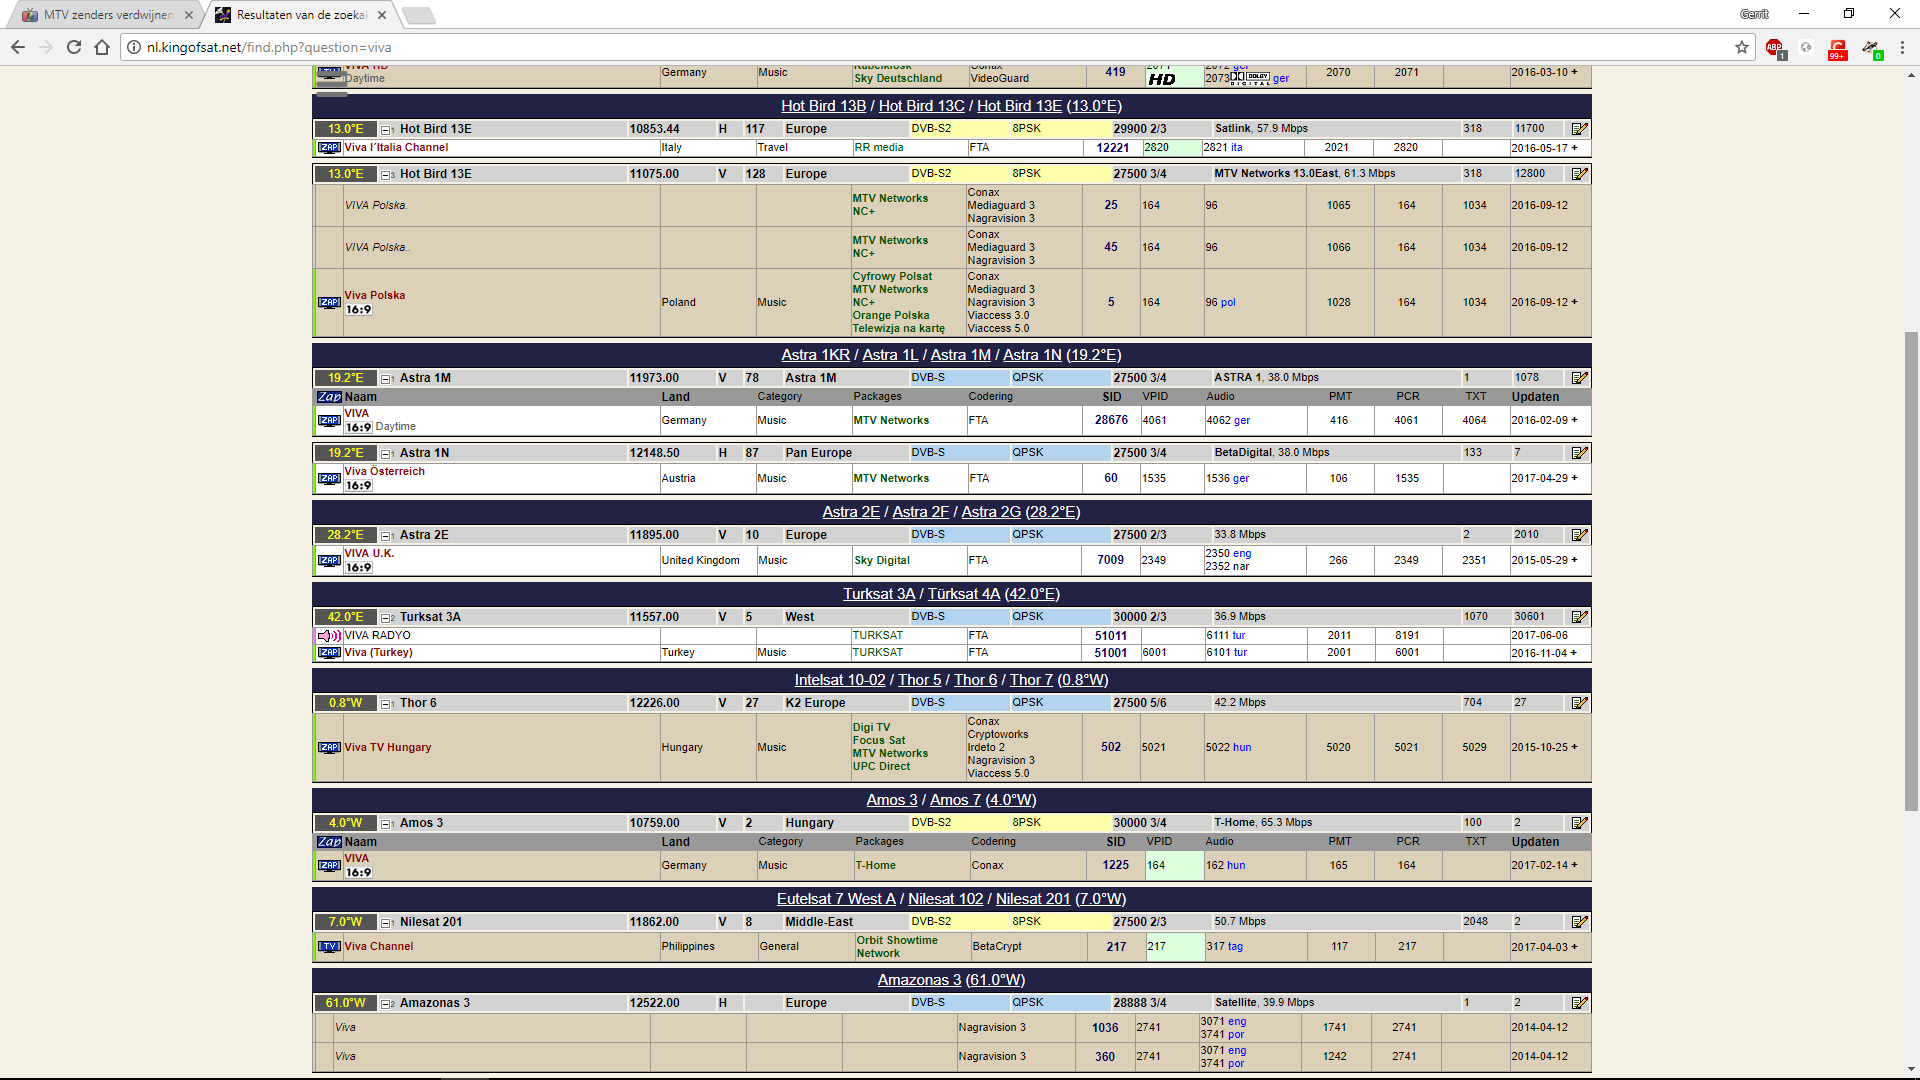Open the Eutelsat 7 West A link
The height and width of the screenshot is (1080, 1920).
click(836, 899)
